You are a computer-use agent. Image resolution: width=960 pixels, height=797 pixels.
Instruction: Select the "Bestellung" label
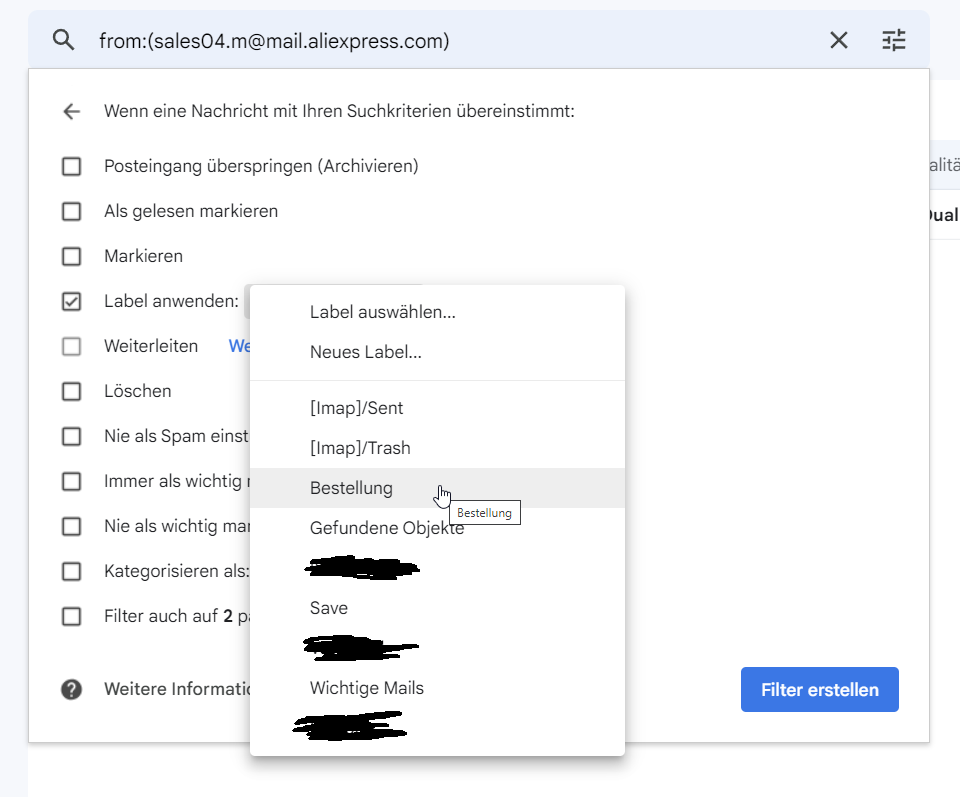click(x=352, y=488)
